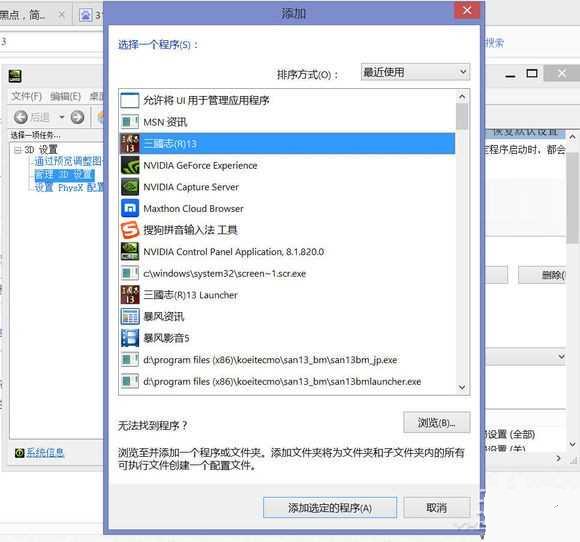Open the 系统信息 link
580x542 pixels.
pyautogui.click(x=45, y=452)
